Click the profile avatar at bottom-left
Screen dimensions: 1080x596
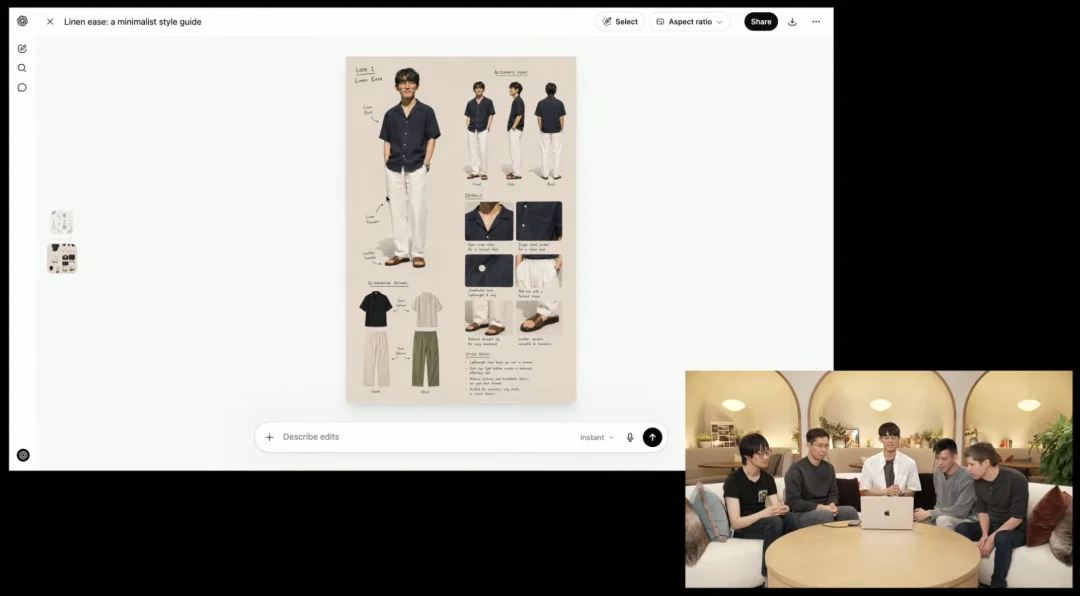[23, 455]
